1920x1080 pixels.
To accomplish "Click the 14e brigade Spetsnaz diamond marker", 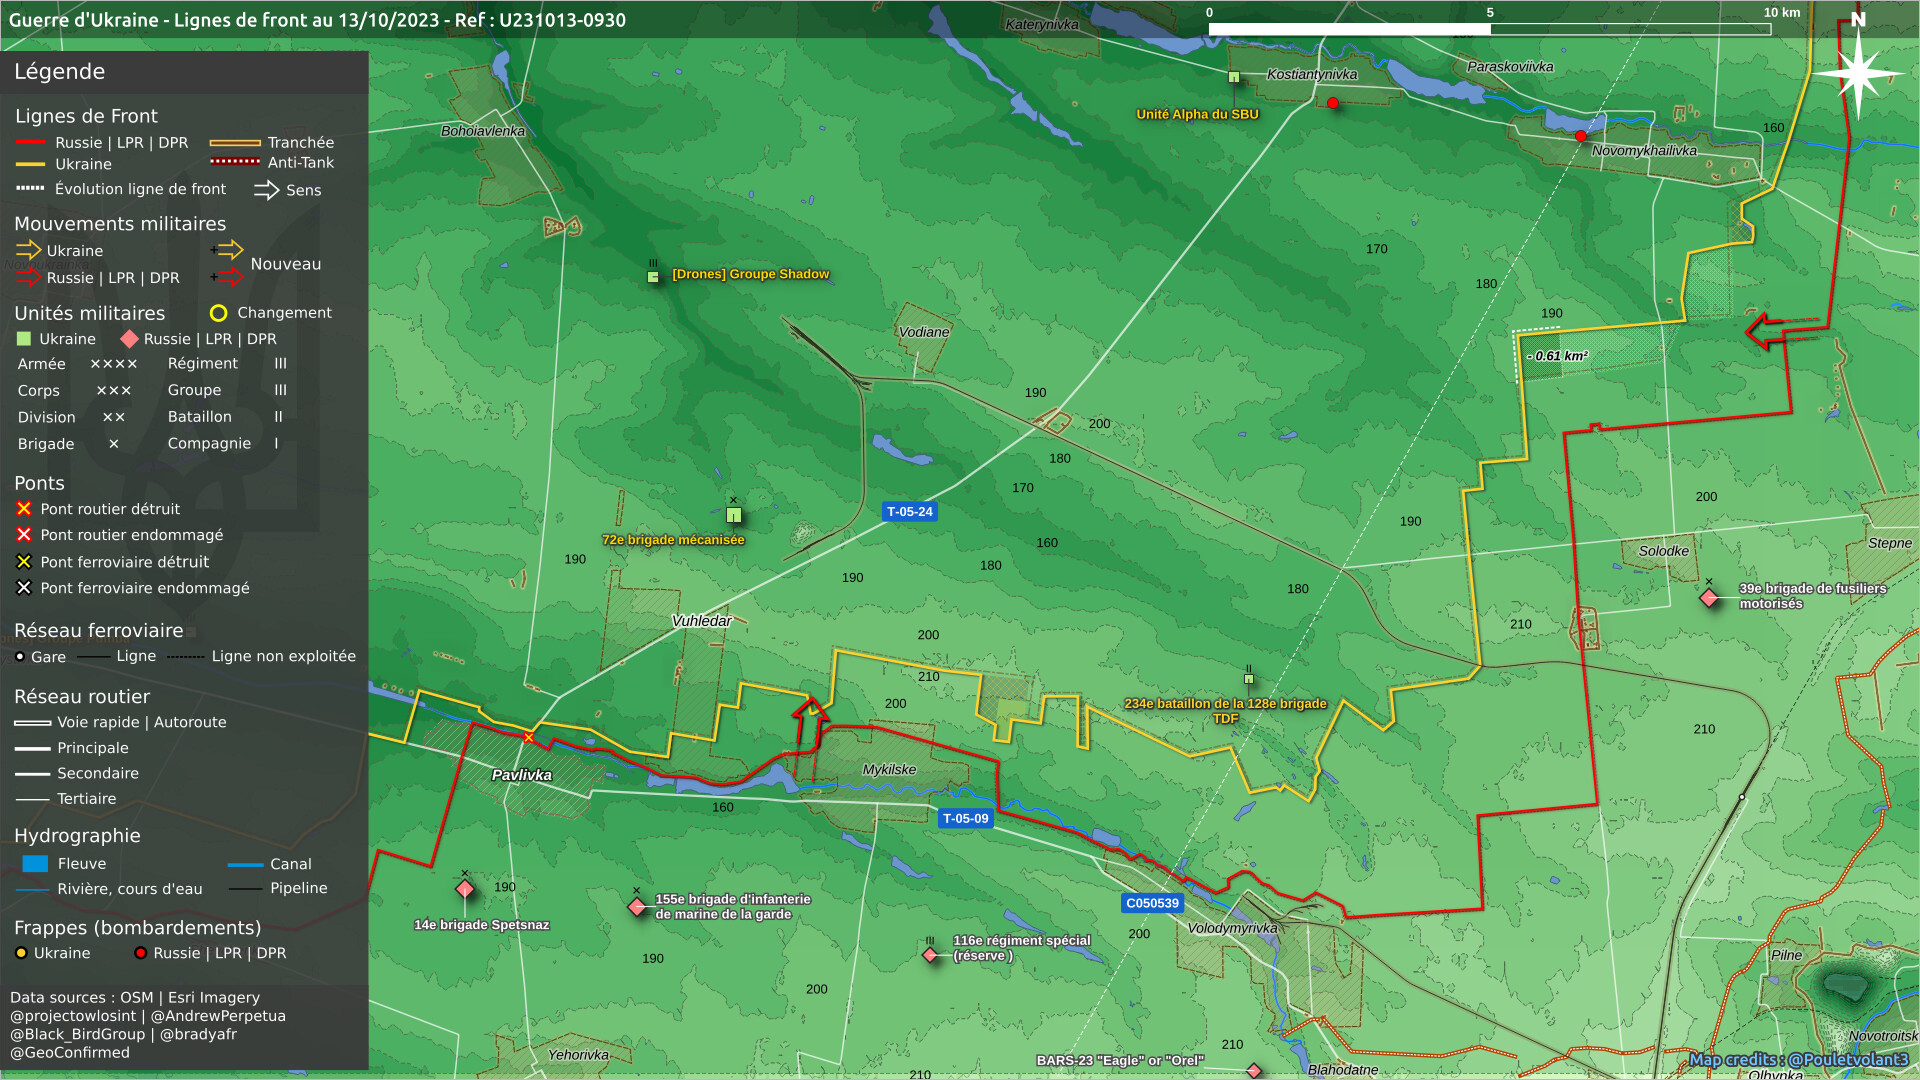I will [465, 889].
